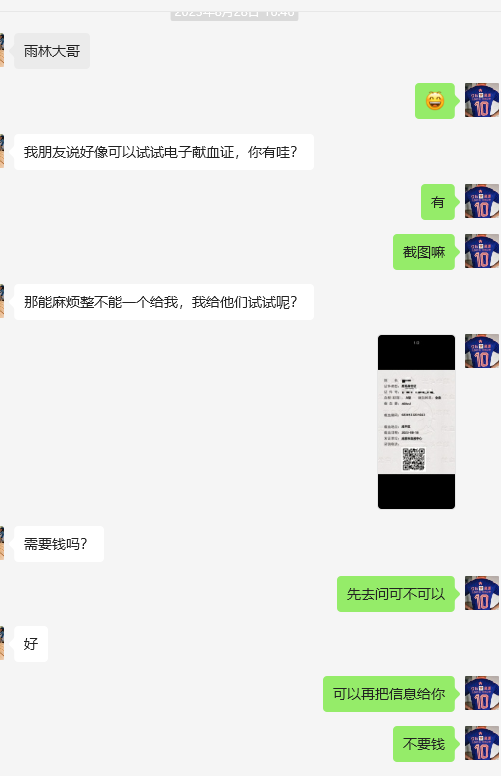Click the jersey avatar beside 不要钱
The height and width of the screenshot is (776, 501).
click(x=482, y=743)
